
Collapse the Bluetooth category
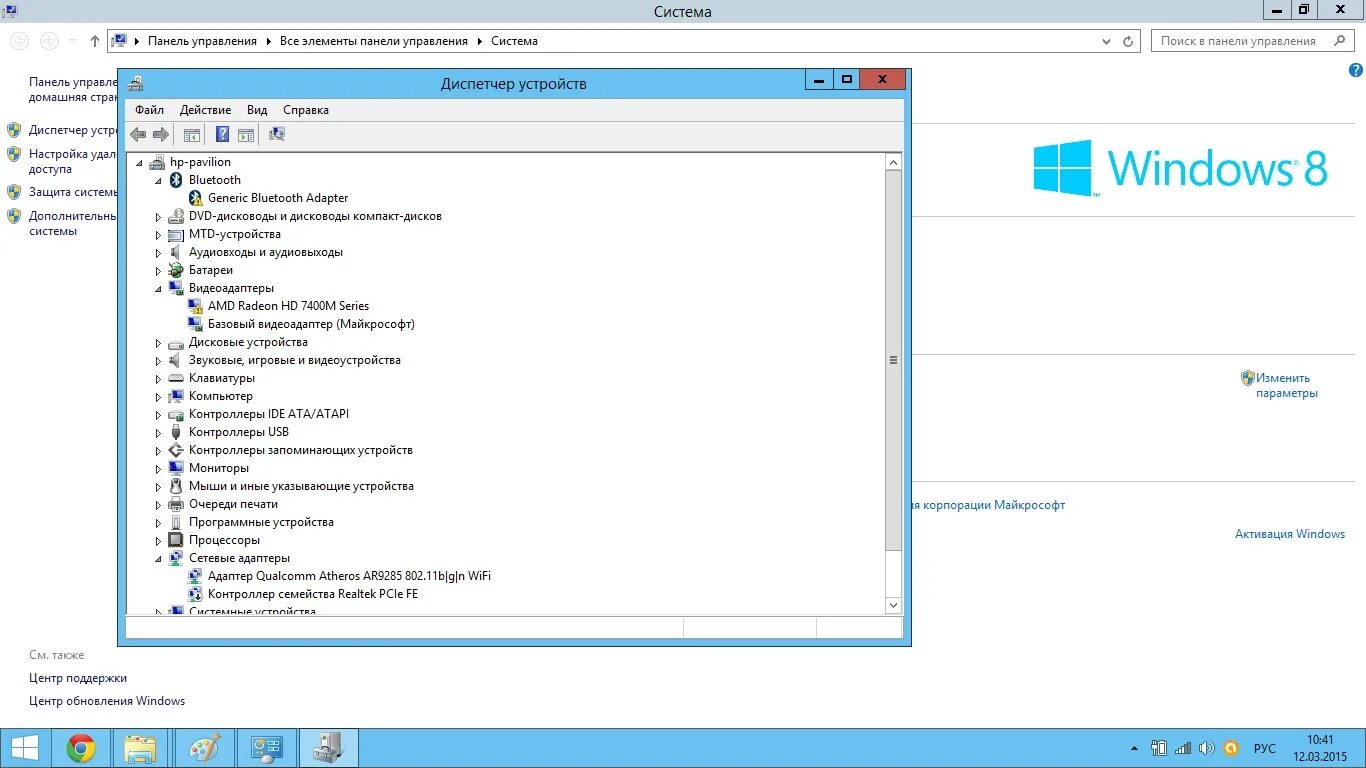pos(158,181)
